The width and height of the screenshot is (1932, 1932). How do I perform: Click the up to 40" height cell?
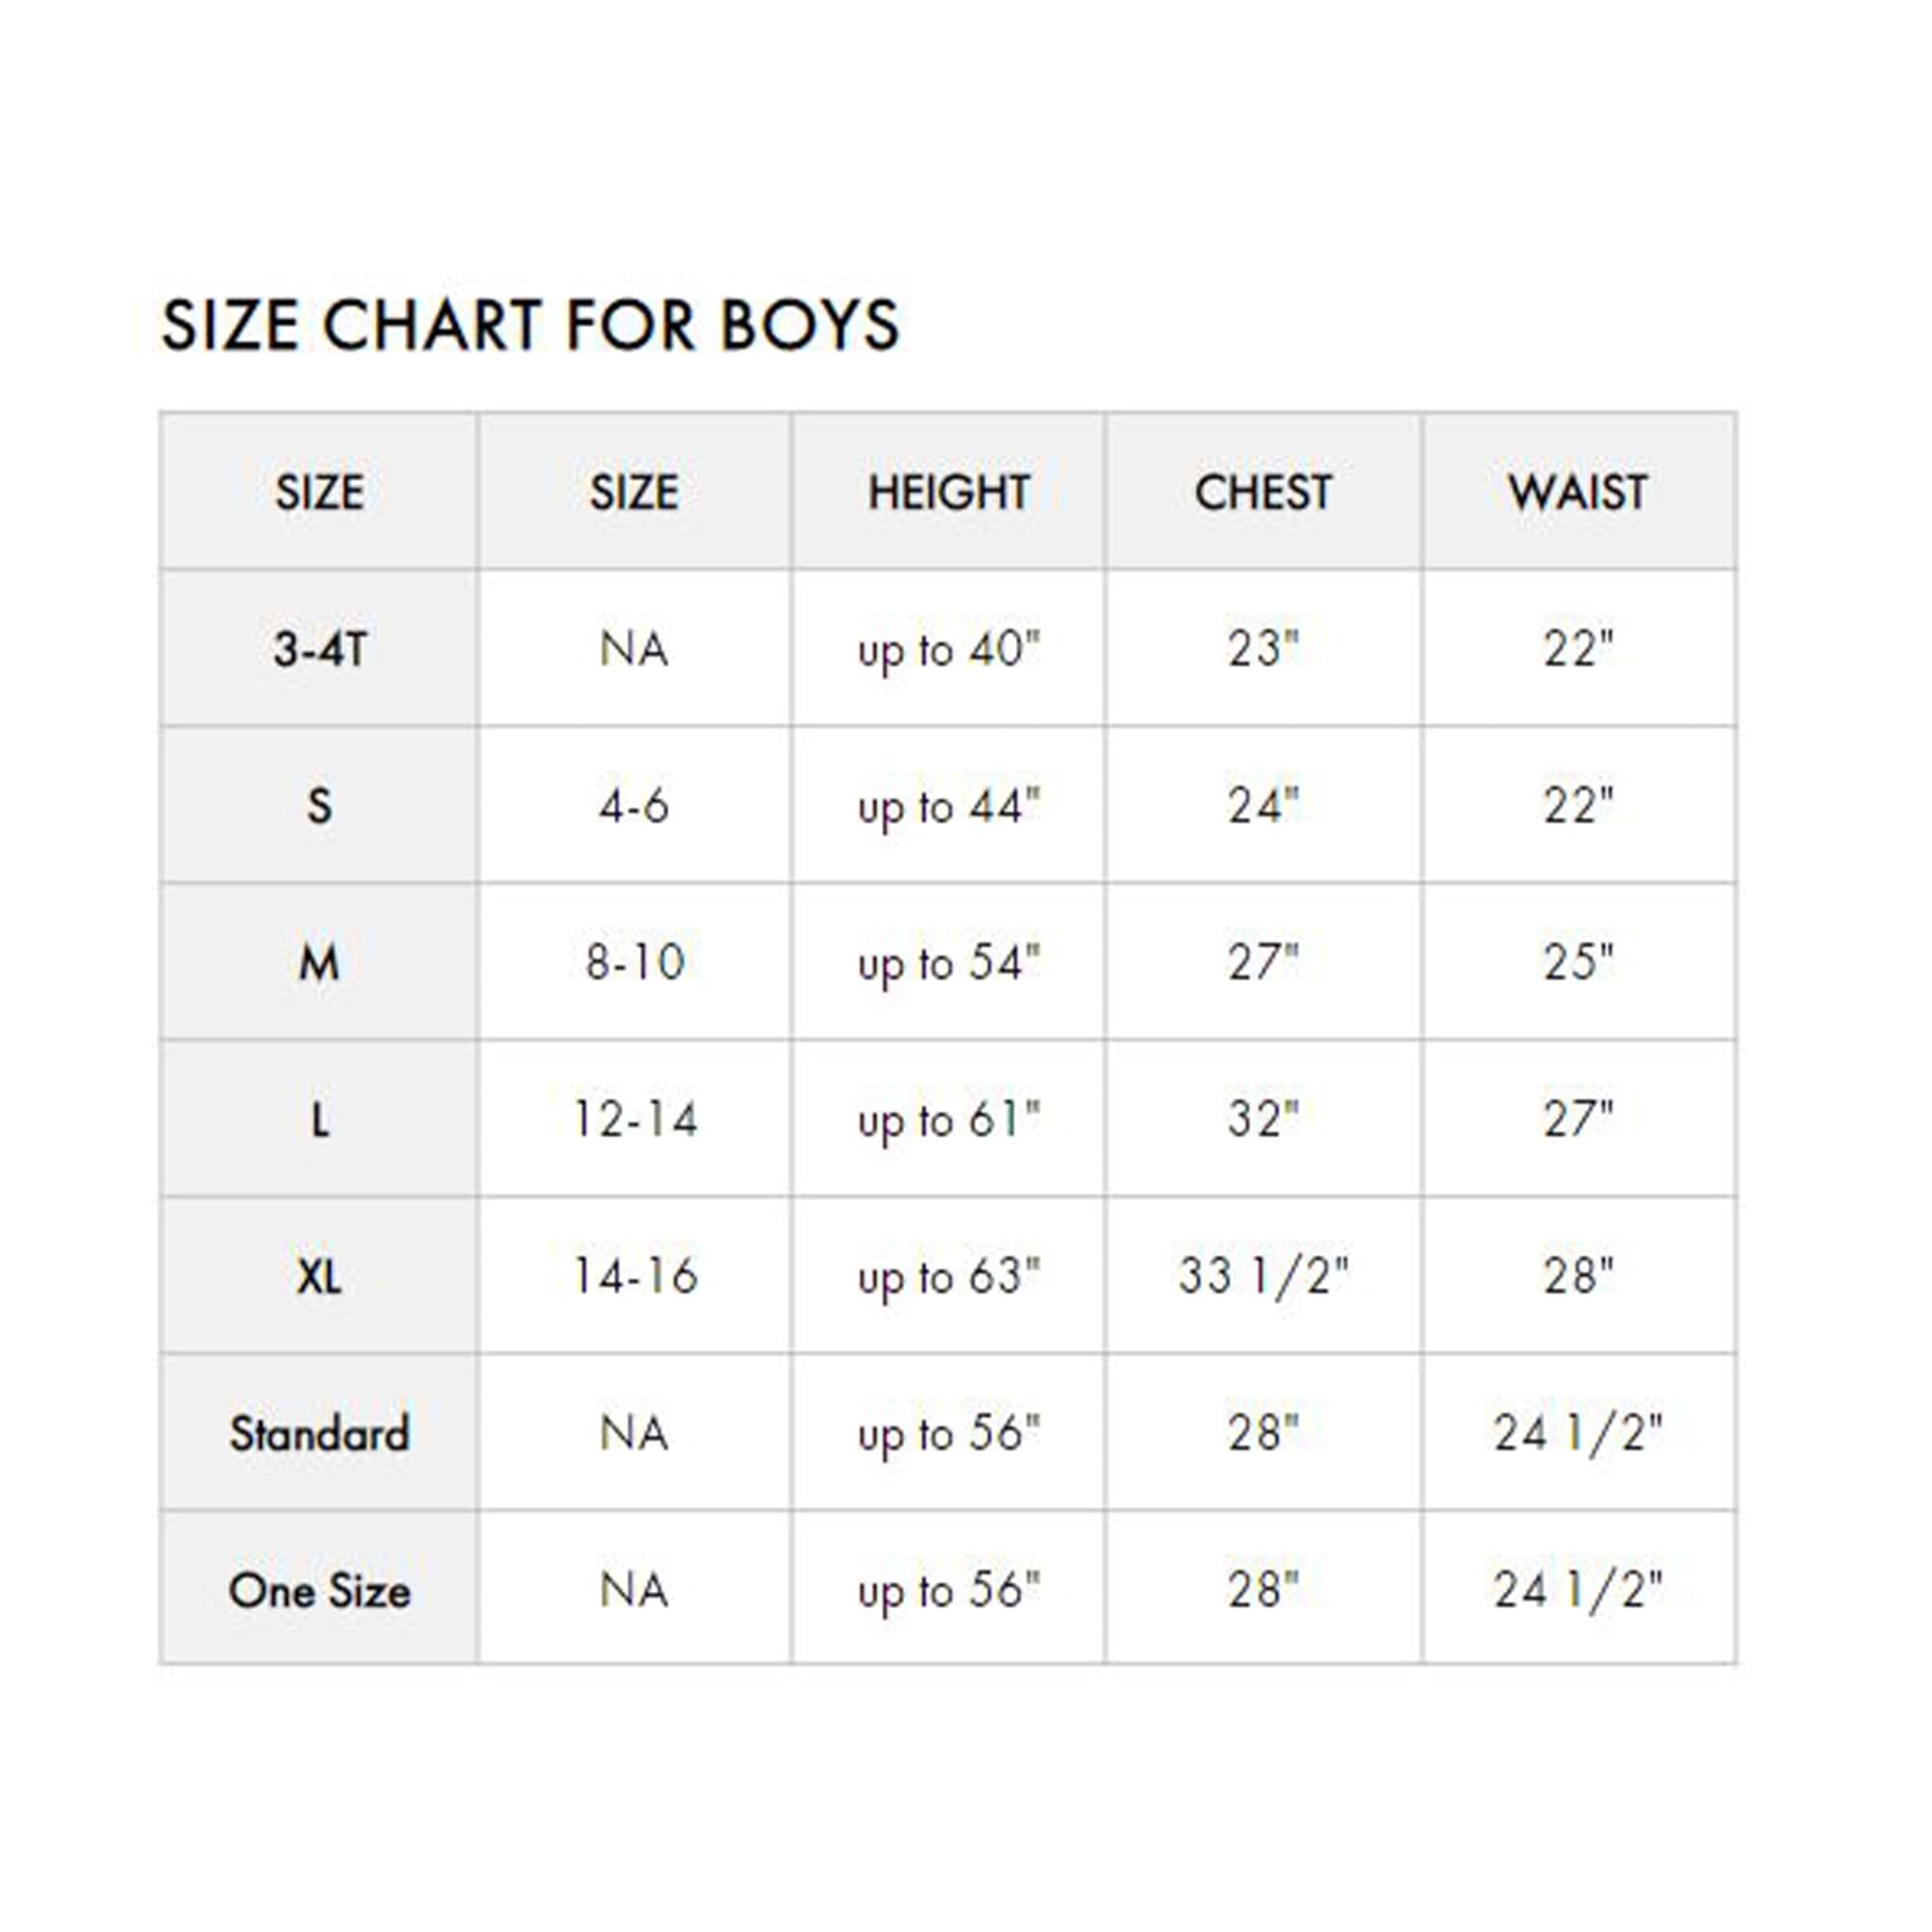948,649
